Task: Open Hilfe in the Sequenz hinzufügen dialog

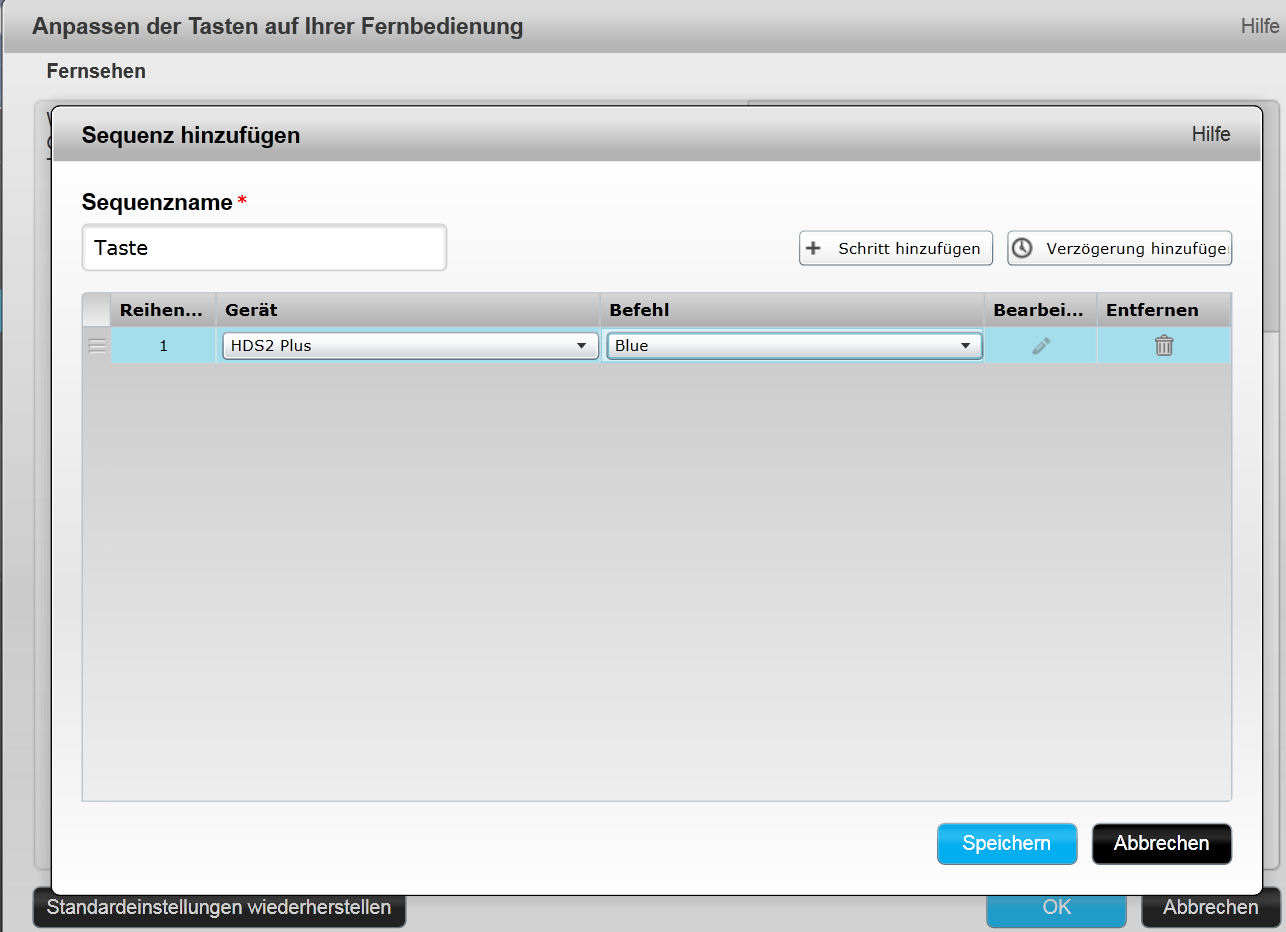Action: tap(1210, 134)
